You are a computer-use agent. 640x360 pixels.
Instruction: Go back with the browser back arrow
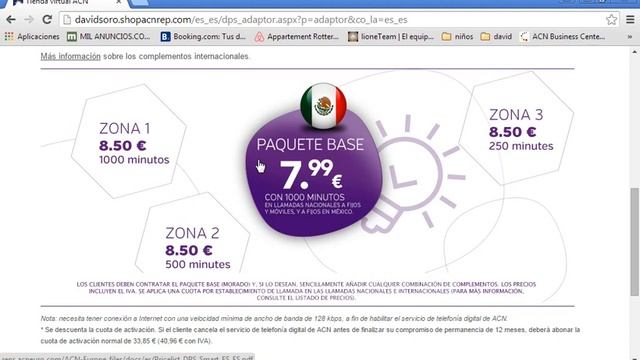(11, 19)
